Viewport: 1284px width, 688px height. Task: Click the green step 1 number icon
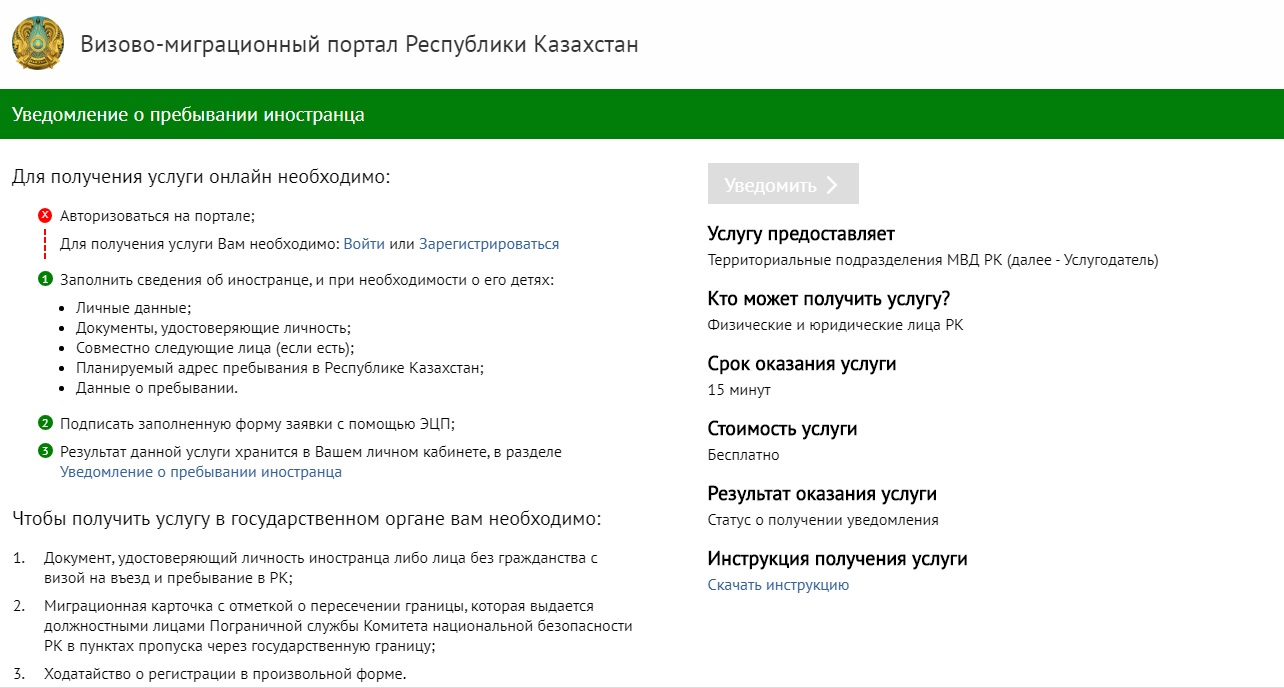point(45,279)
